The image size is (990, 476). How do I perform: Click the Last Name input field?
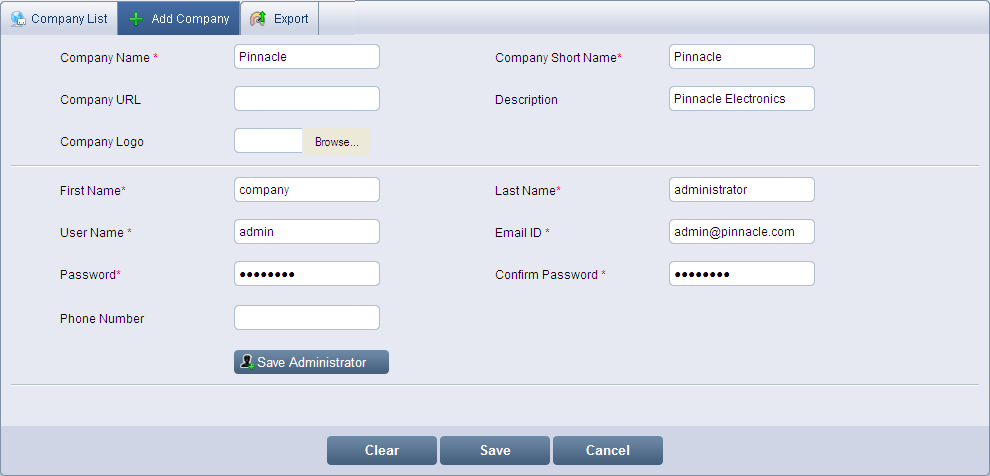coord(742,190)
